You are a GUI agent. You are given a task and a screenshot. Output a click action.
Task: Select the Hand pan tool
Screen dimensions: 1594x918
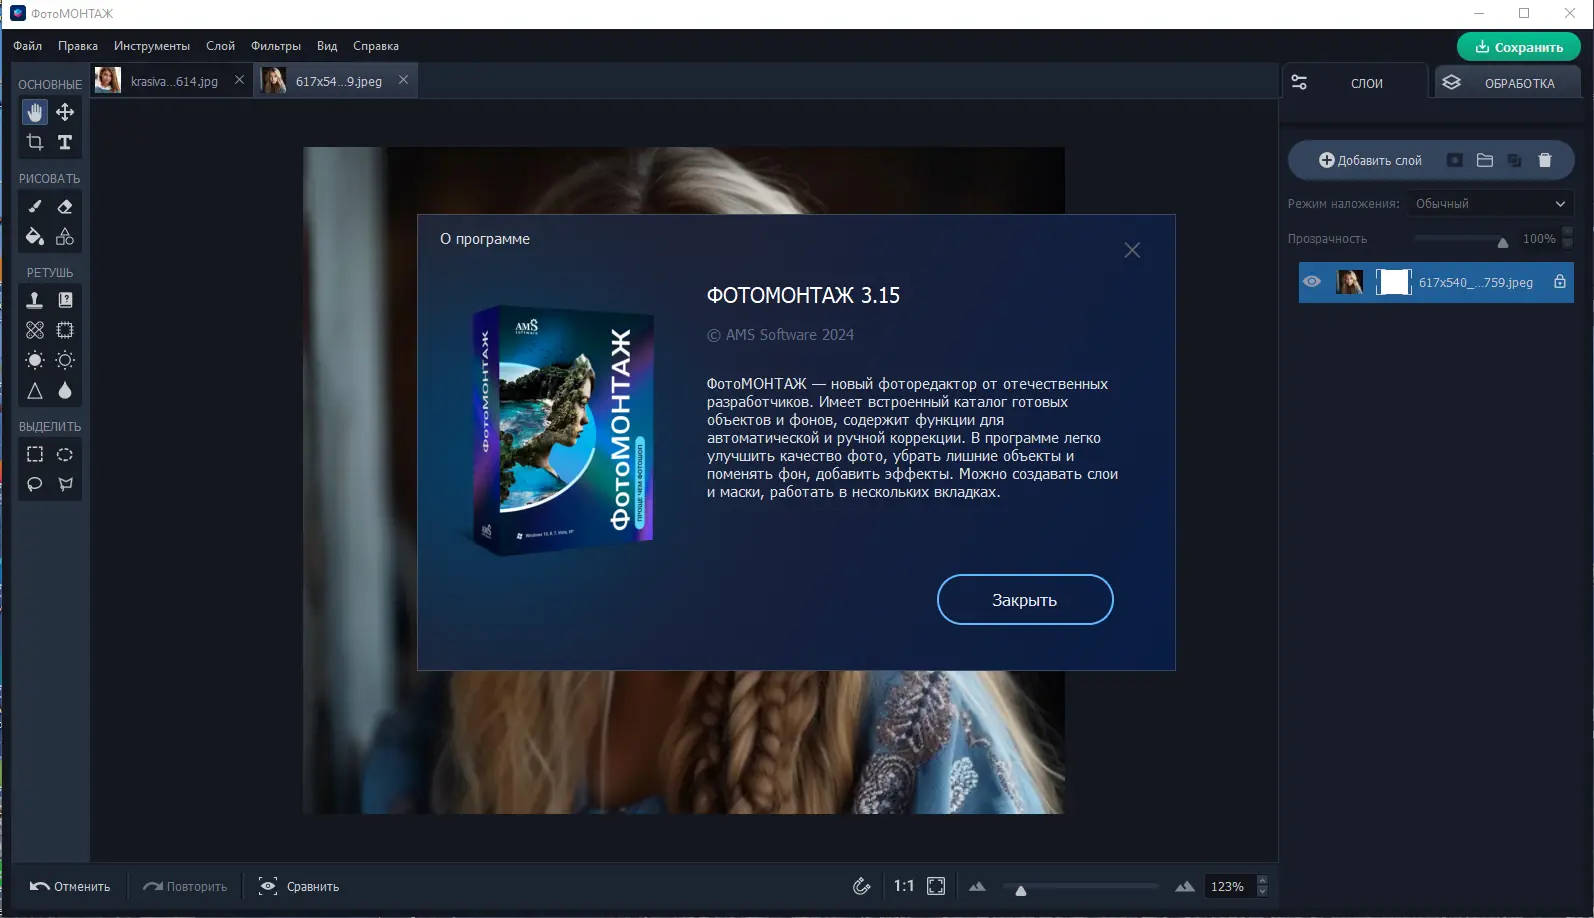35,112
